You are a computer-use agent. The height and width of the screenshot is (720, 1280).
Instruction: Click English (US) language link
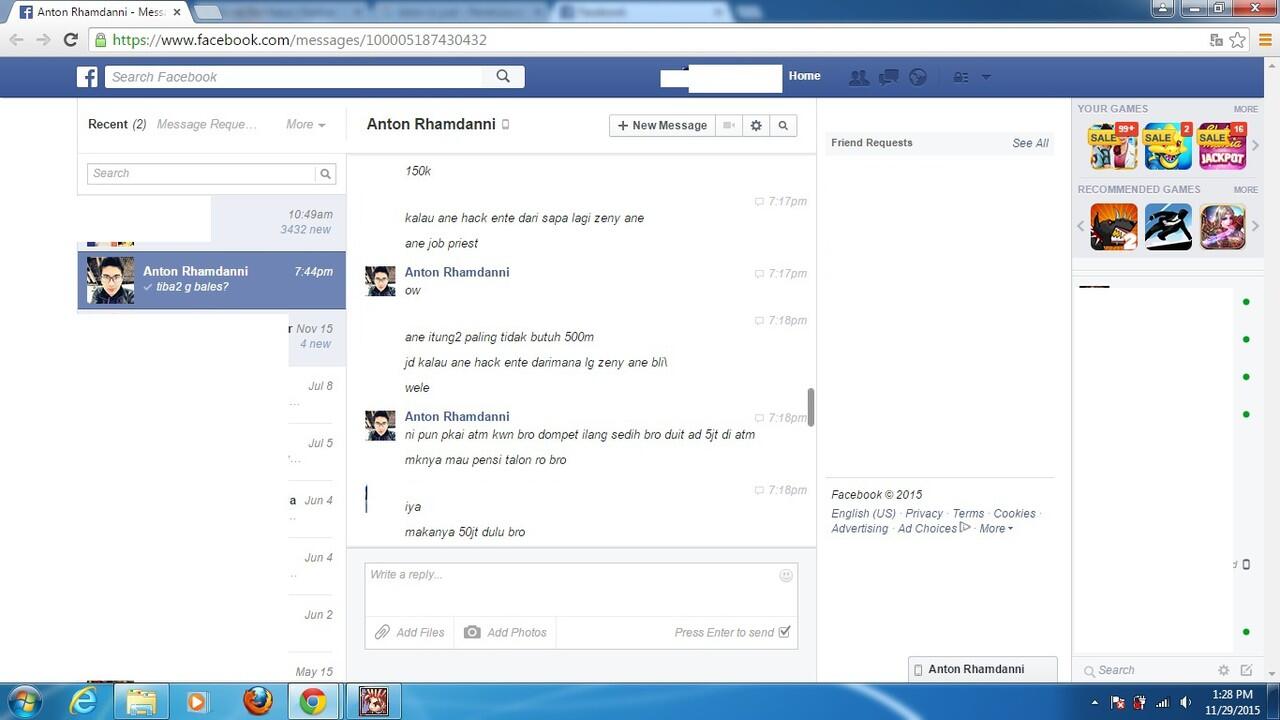[x=863, y=513]
